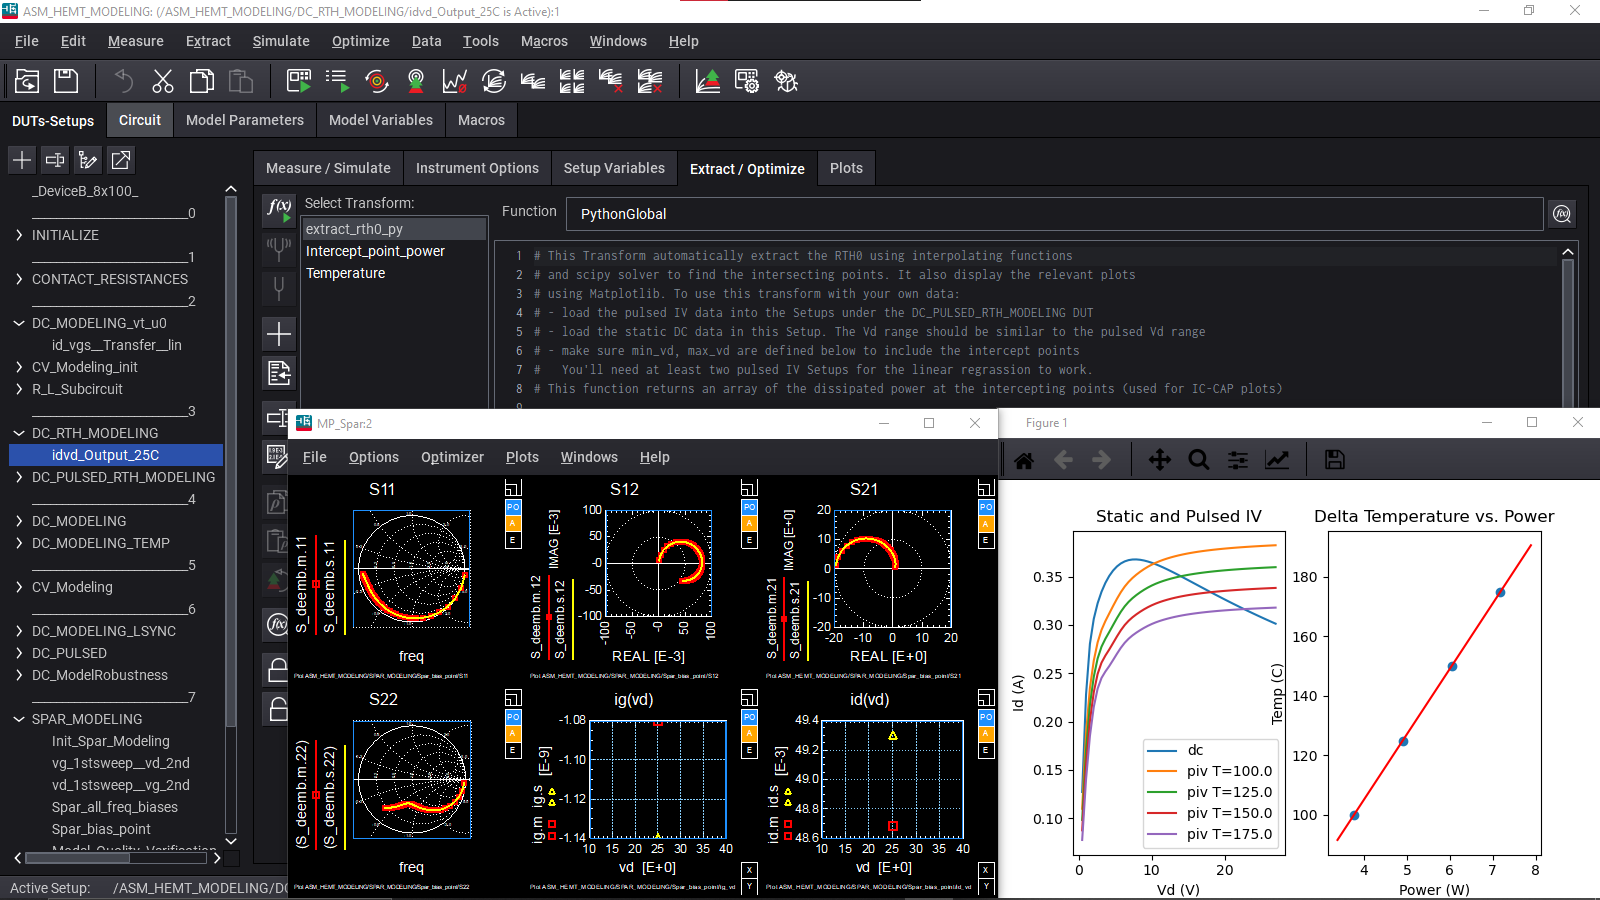Select the Pan axes tool in Figure 1
This screenshot has height=900, width=1600.
point(1159,460)
